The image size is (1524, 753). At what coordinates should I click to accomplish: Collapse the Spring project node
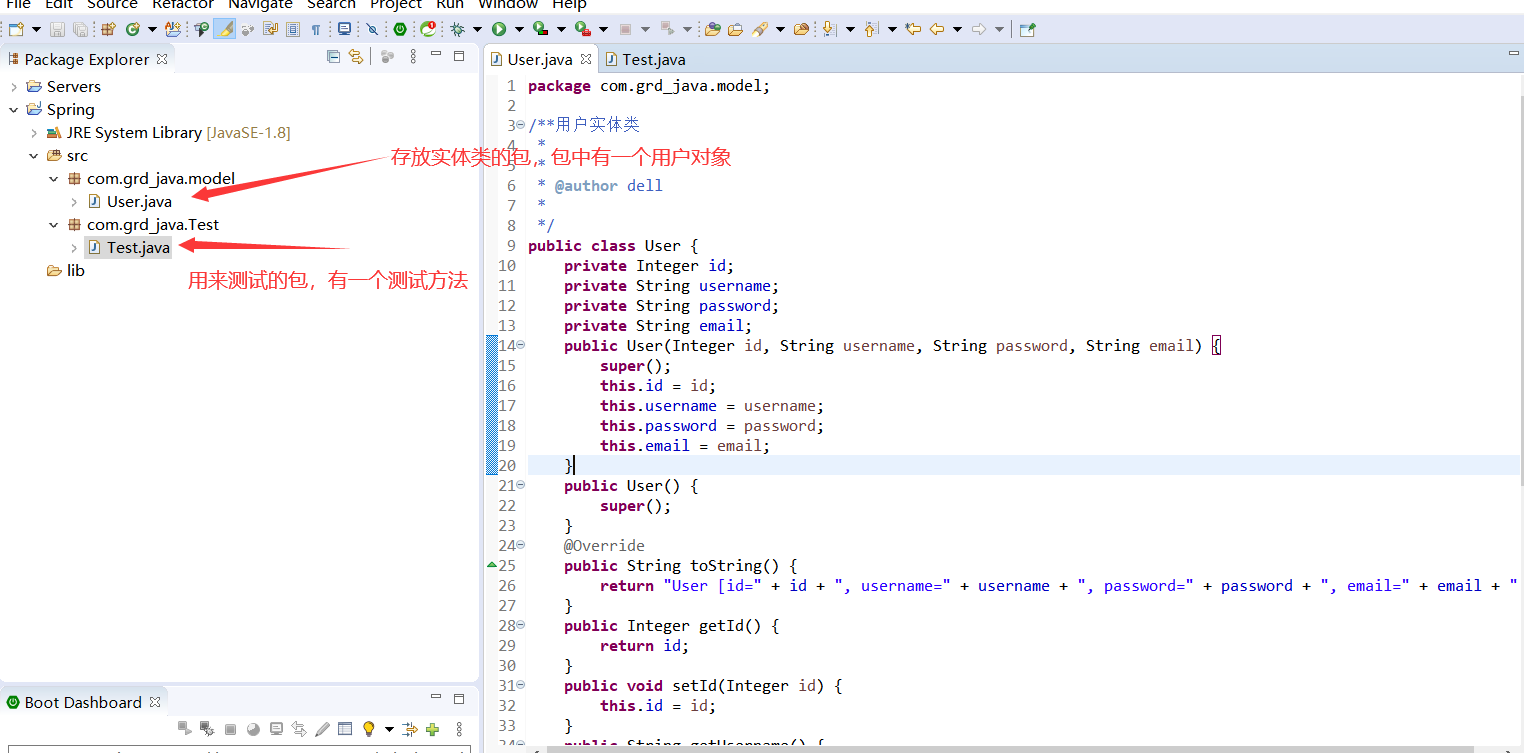point(14,110)
